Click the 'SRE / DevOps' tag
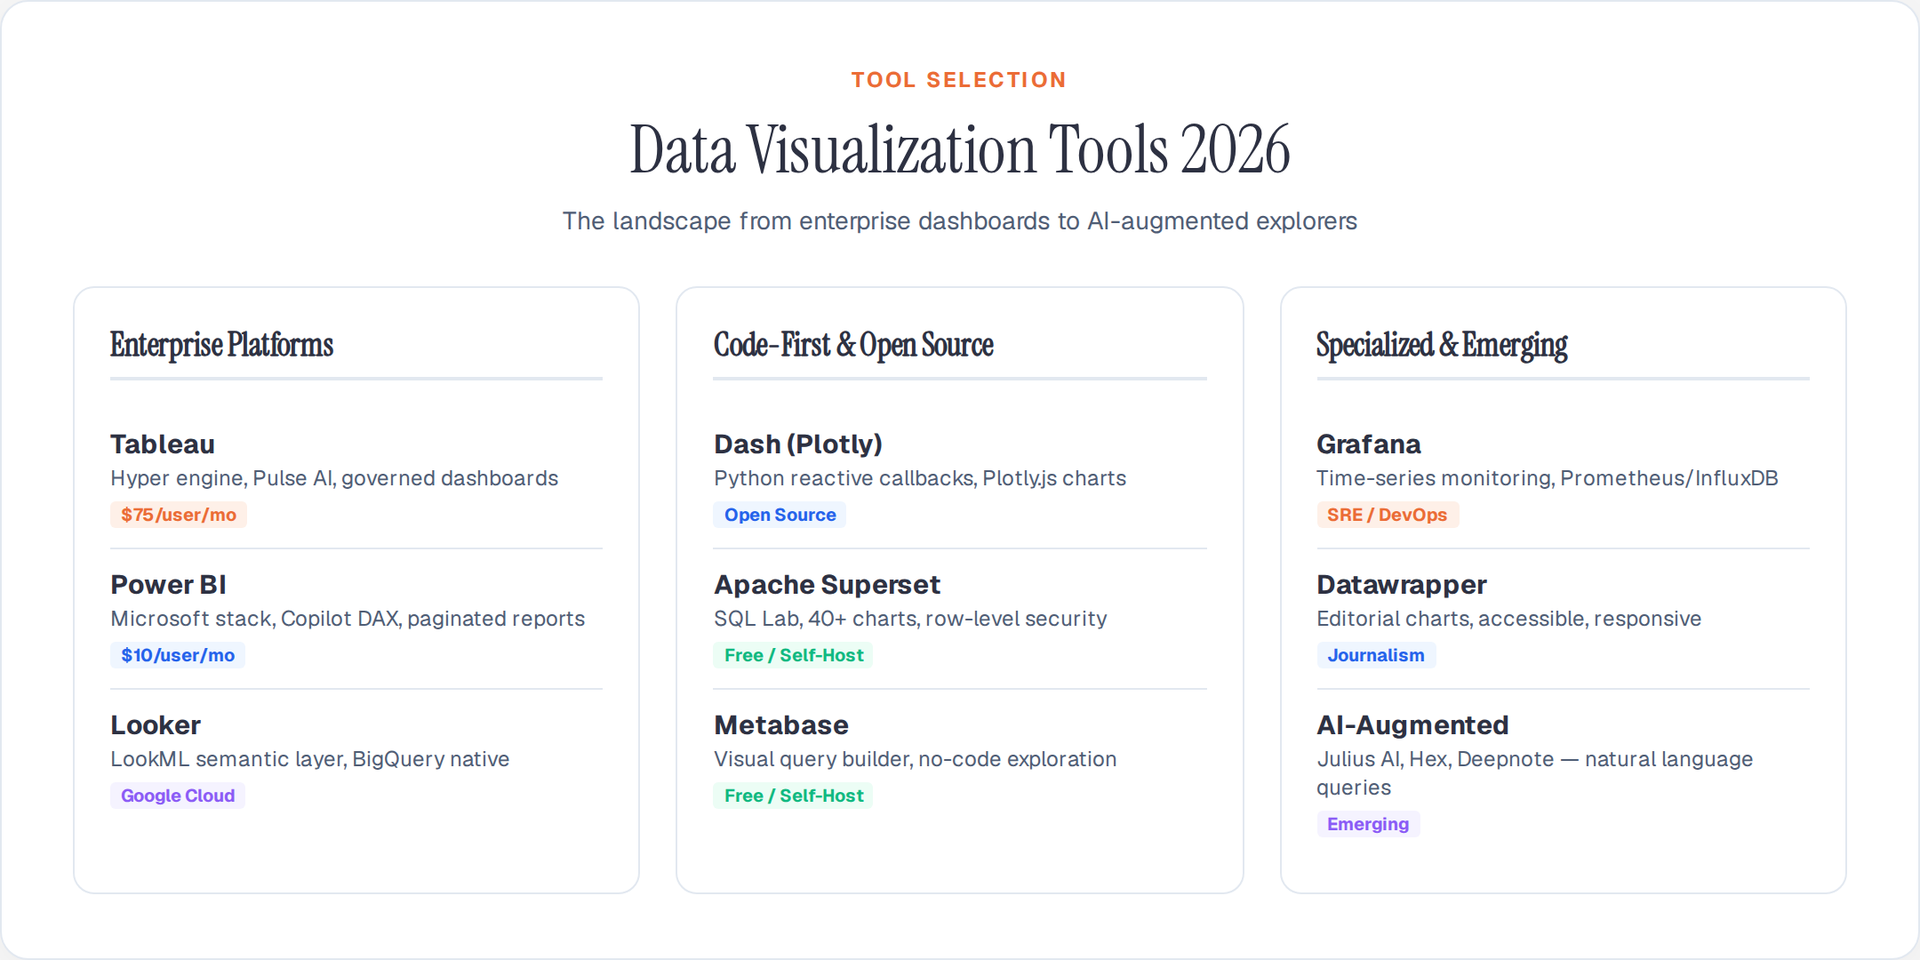1920x960 pixels. coord(1387,515)
